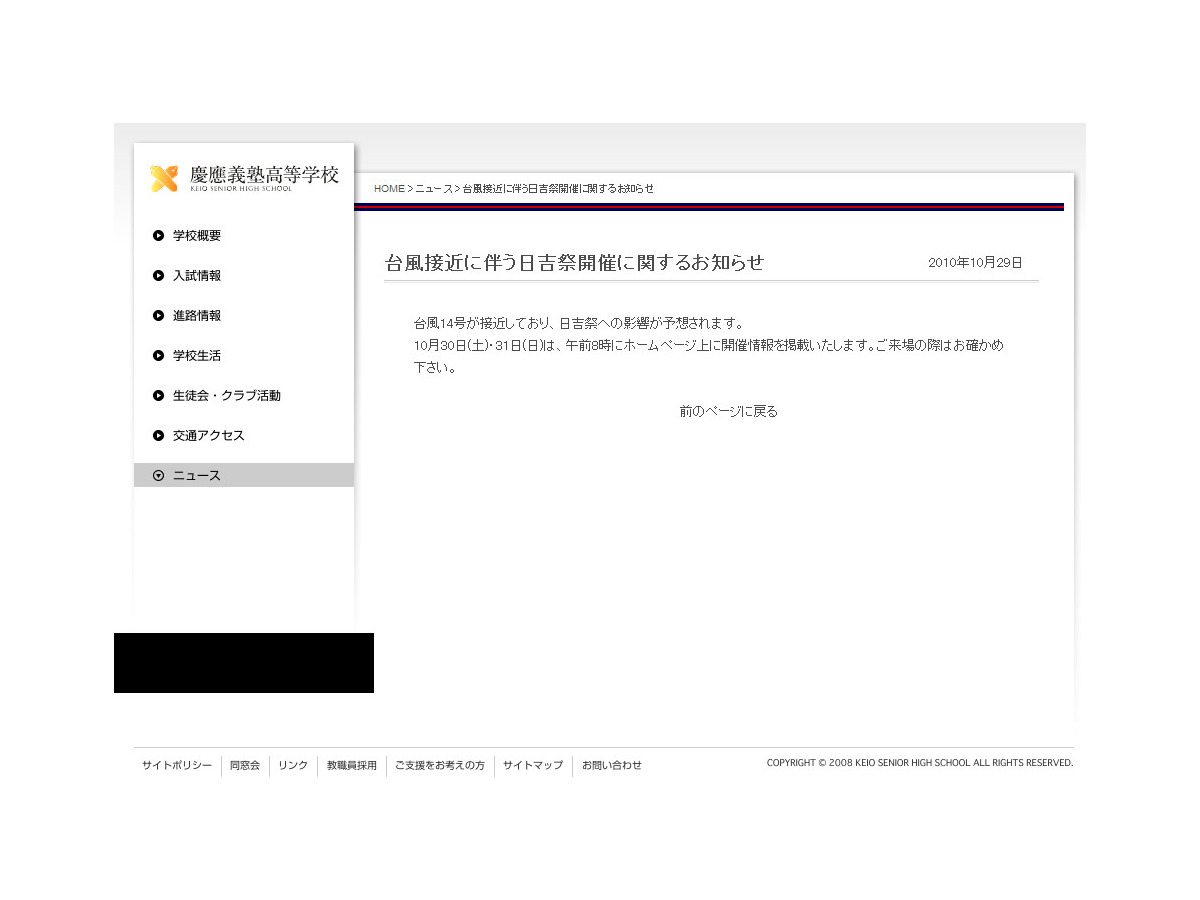Open 教職員採用 footer link
This screenshot has height=900, width=1200.
coord(352,766)
